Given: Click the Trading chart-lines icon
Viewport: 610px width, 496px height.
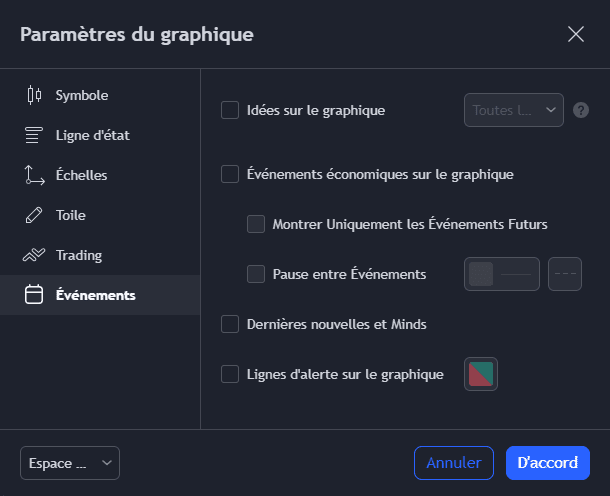Looking at the screenshot, I should click(34, 255).
